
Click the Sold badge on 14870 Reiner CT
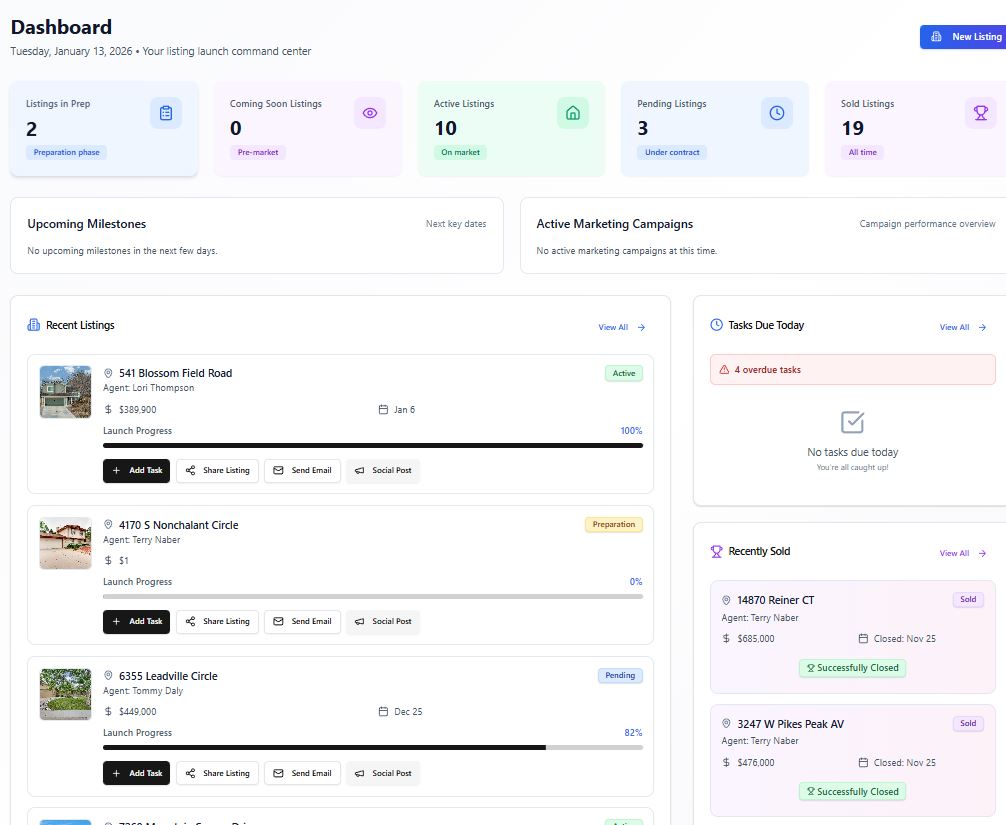coord(968,600)
